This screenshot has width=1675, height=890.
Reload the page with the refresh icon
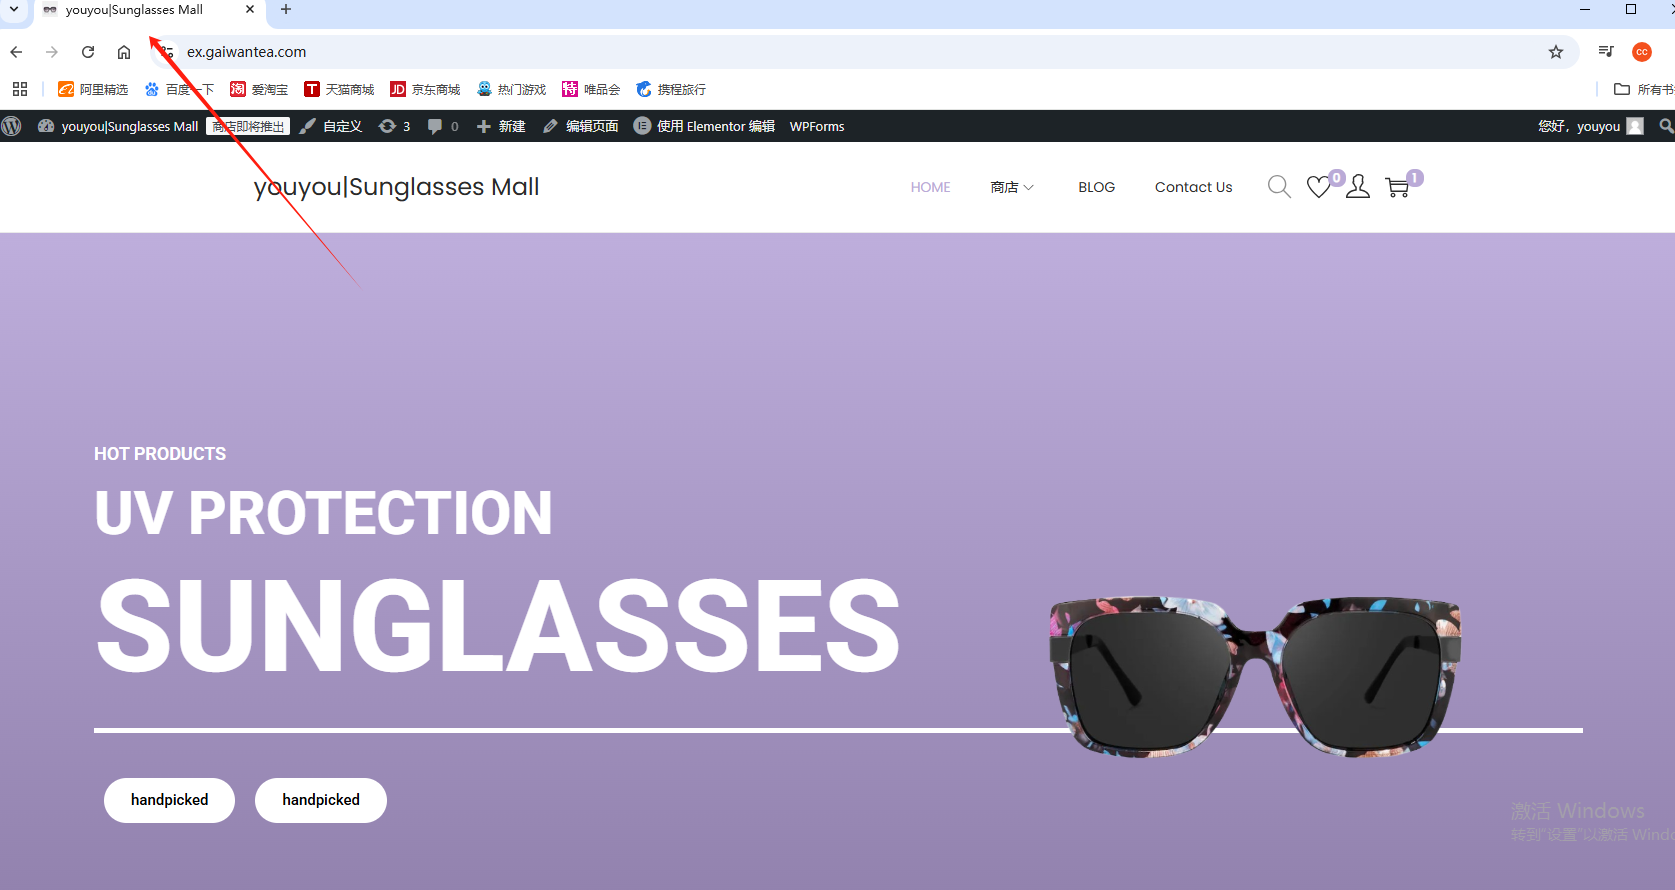click(88, 52)
